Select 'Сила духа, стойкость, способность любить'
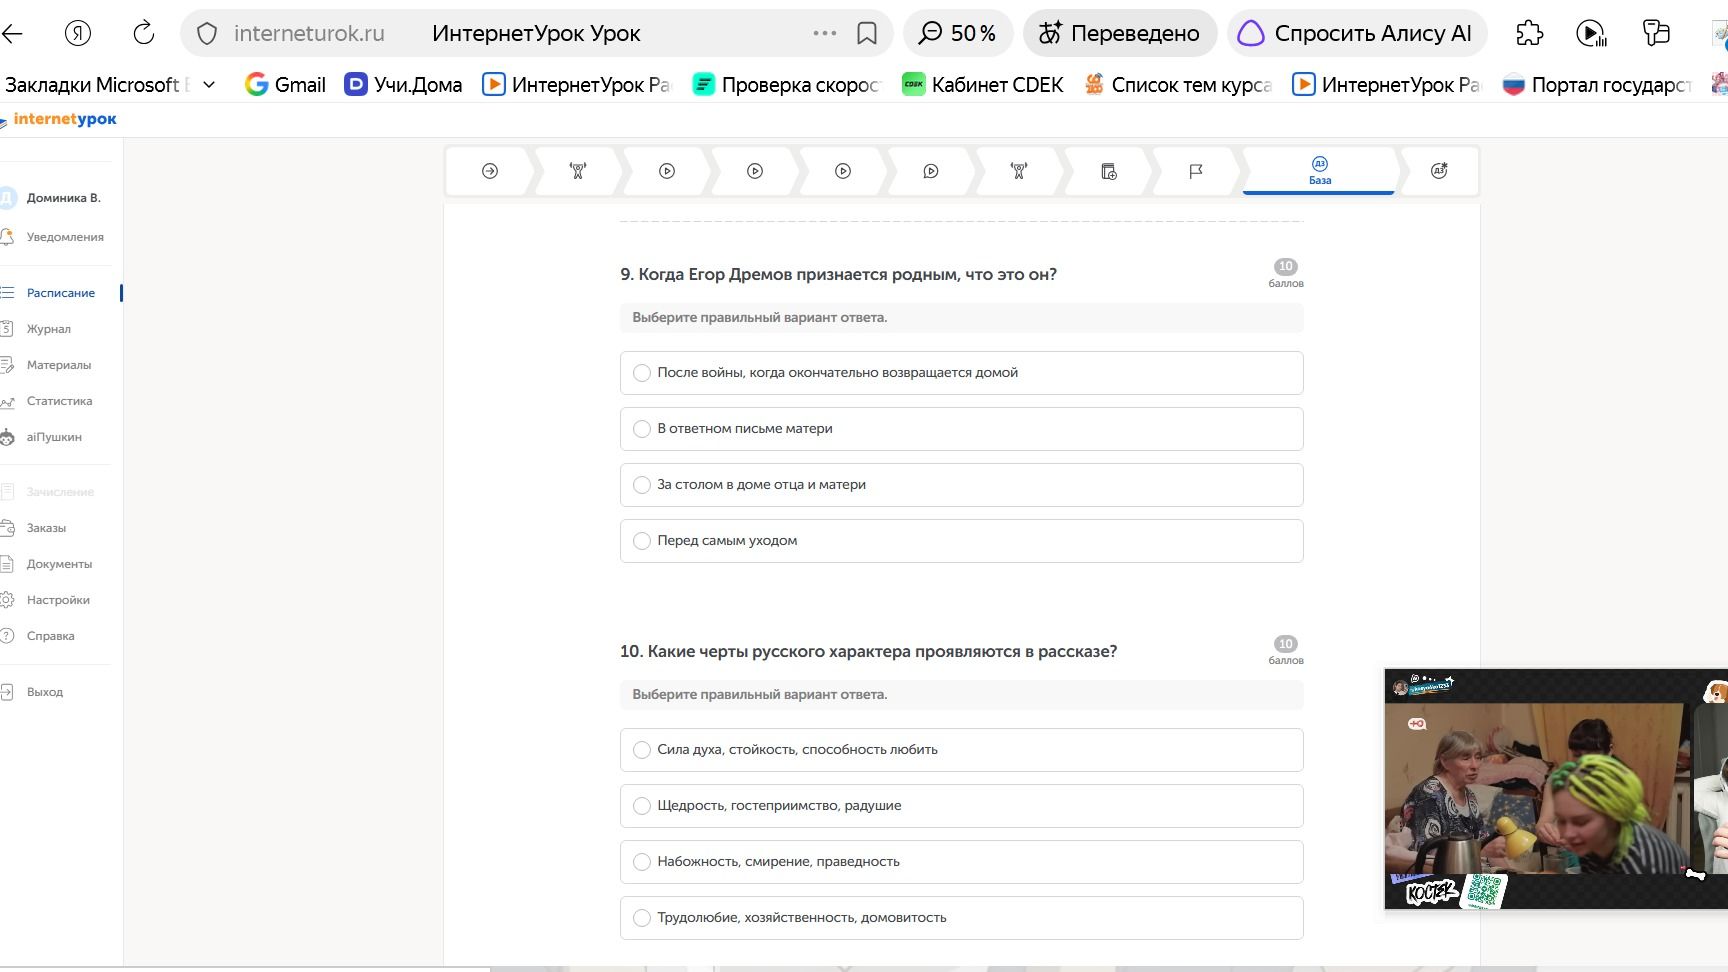Viewport: 1728px width, 972px height. 961,750
